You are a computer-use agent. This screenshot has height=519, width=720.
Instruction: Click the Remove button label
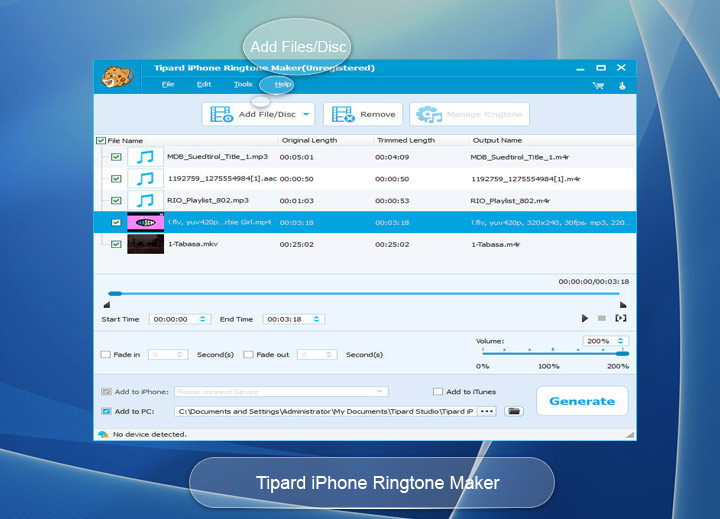tap(377, 114)
